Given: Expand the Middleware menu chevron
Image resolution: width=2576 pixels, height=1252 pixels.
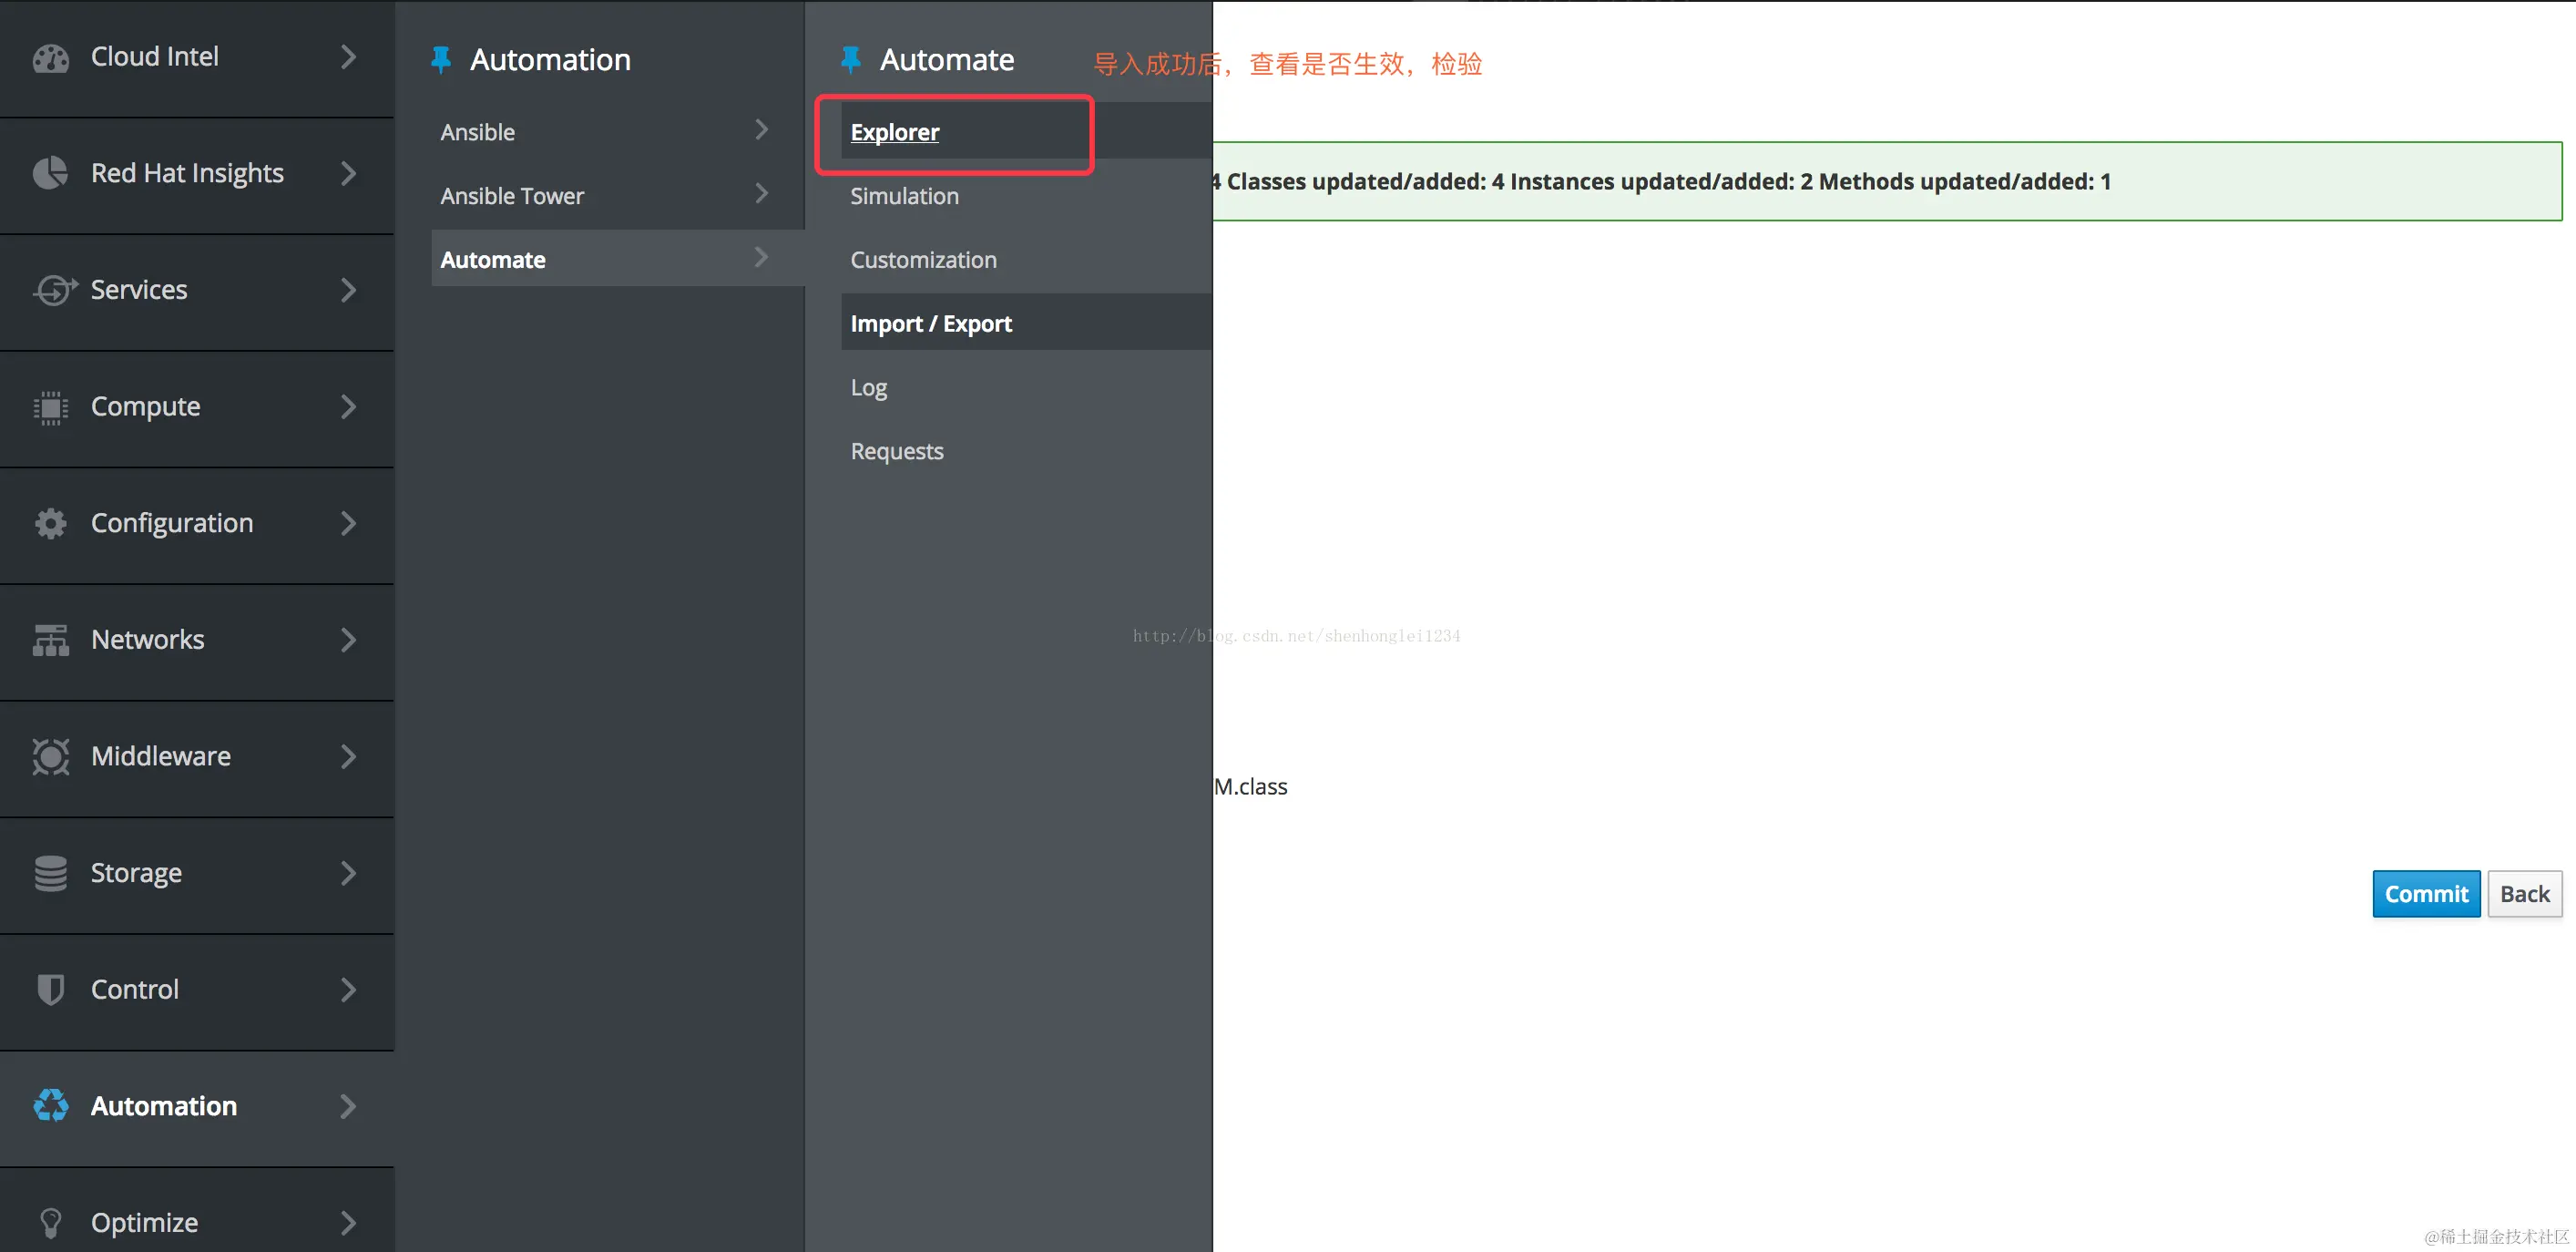Looking at the screenshot, I should (x=348, y=756).
